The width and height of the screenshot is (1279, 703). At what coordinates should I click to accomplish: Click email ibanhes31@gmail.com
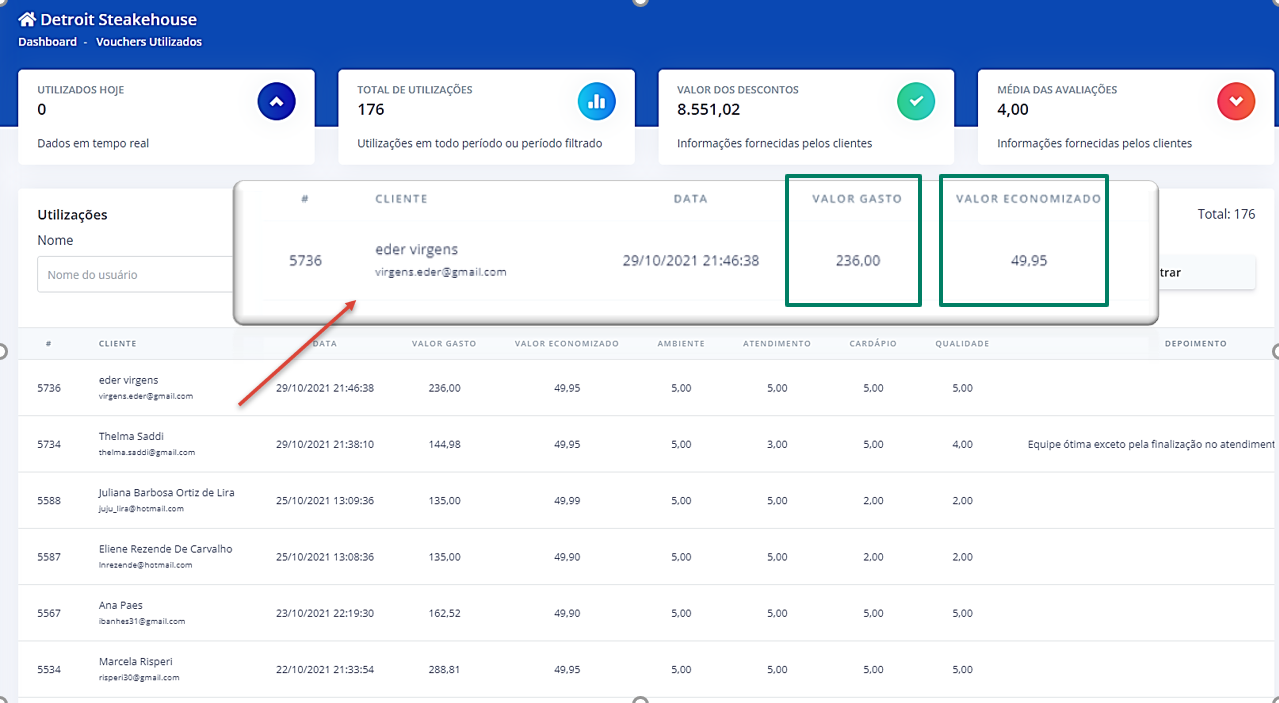142,622
